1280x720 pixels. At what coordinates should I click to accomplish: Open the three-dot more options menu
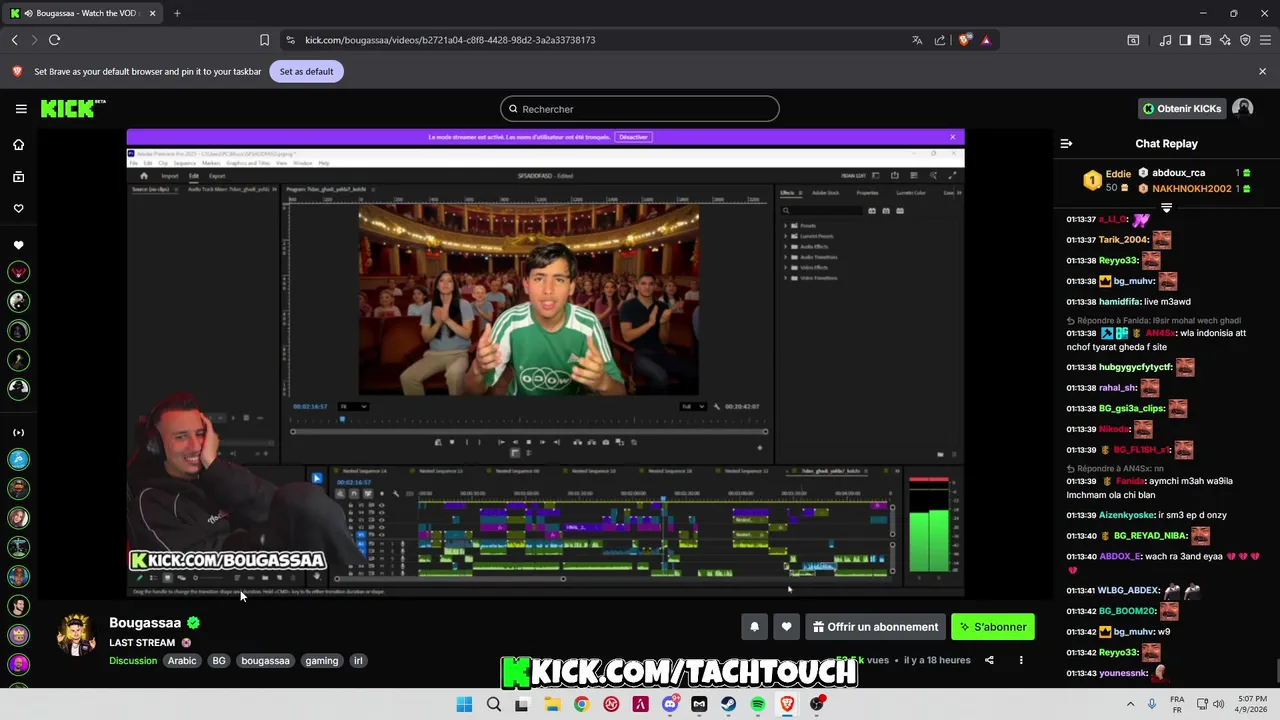click(1021, 660)
